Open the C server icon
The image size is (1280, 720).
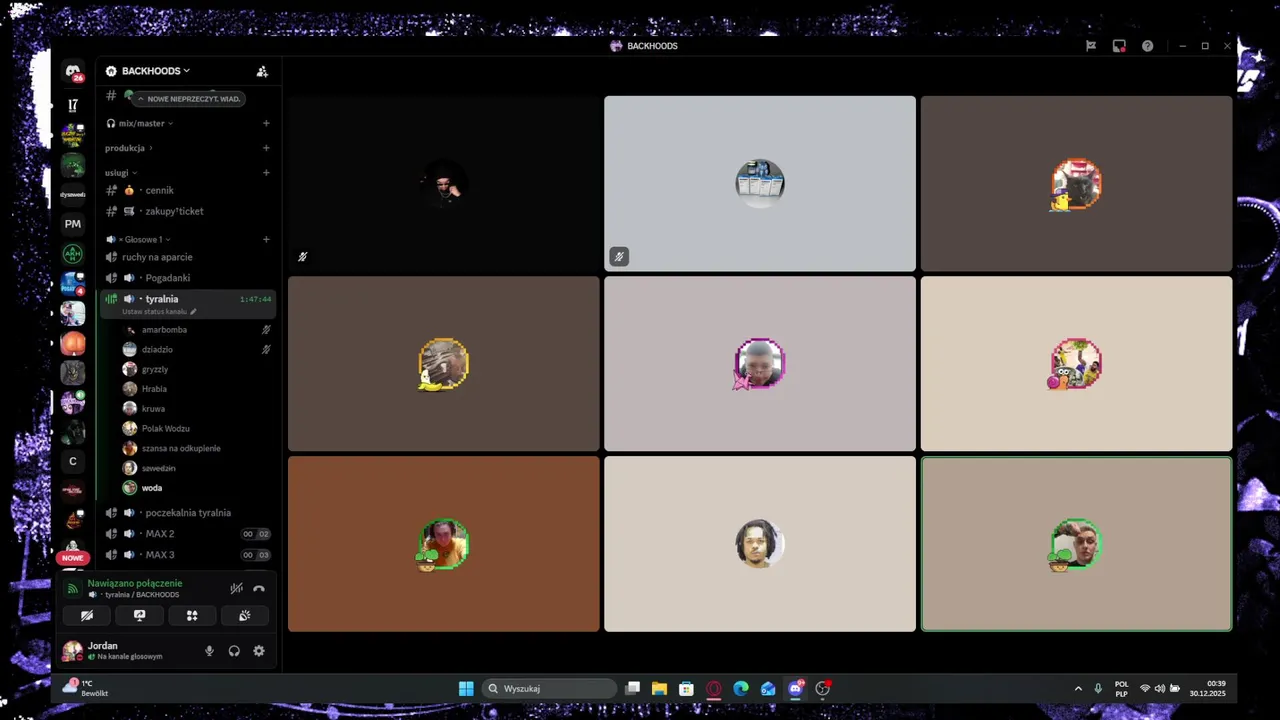point(73,462)
